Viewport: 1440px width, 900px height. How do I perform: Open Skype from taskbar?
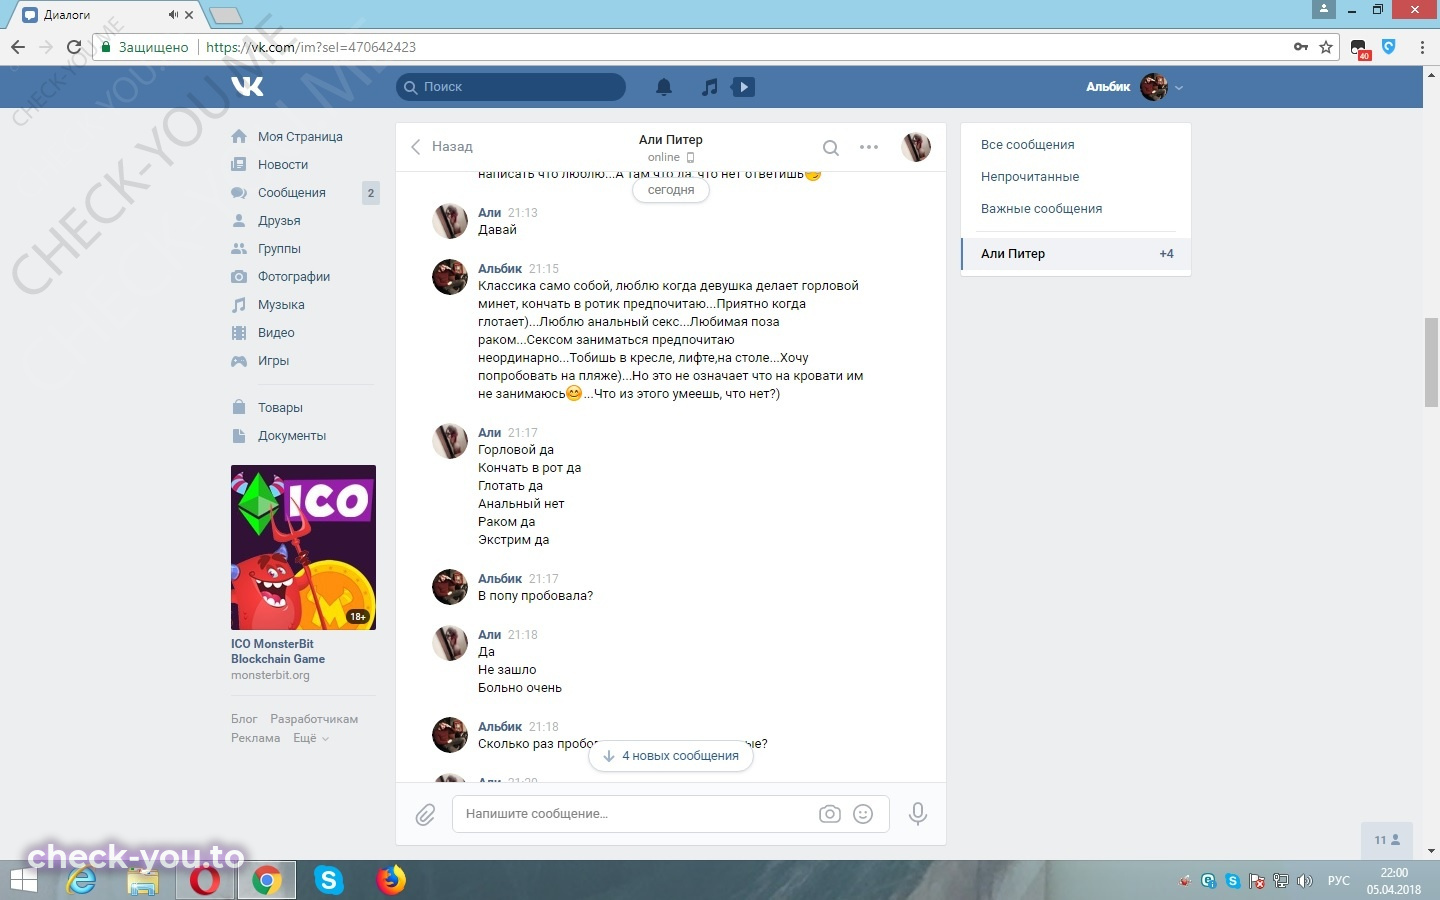click(328, 880)
